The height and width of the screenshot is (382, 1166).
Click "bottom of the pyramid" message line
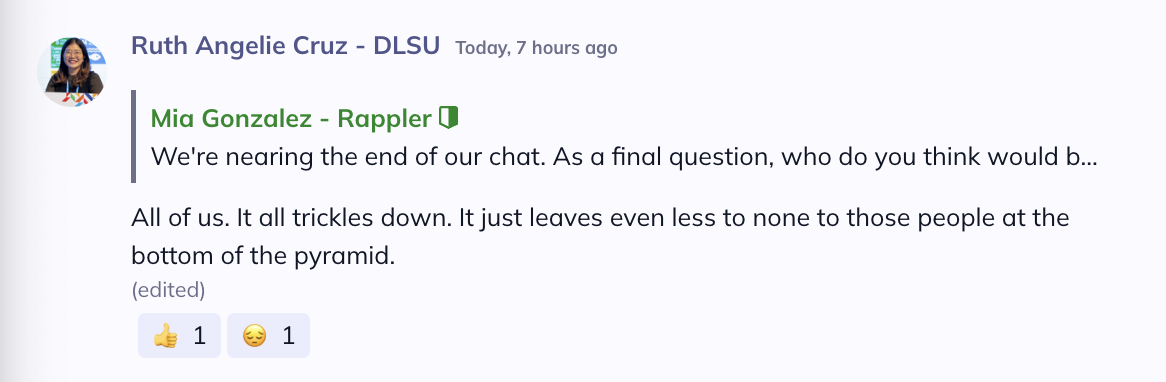click(262, 256)
